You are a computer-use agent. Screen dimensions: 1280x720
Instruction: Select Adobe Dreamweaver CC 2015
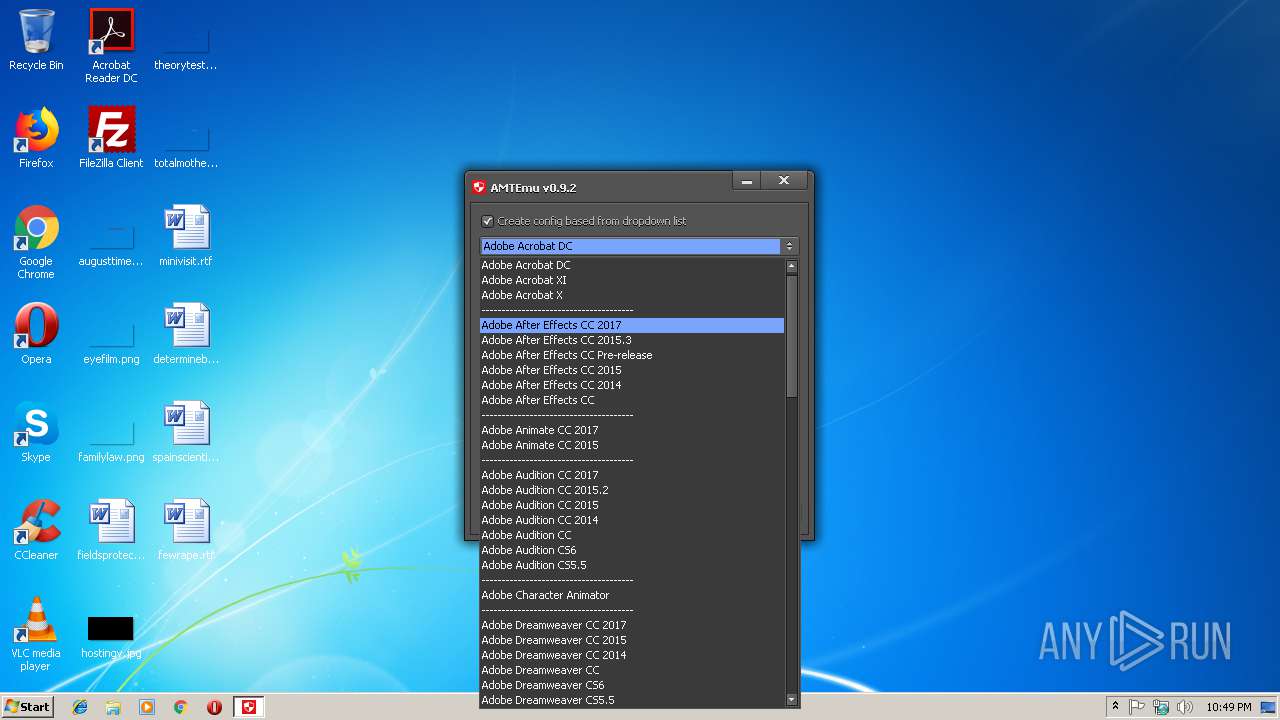click(x=632, y=640)
